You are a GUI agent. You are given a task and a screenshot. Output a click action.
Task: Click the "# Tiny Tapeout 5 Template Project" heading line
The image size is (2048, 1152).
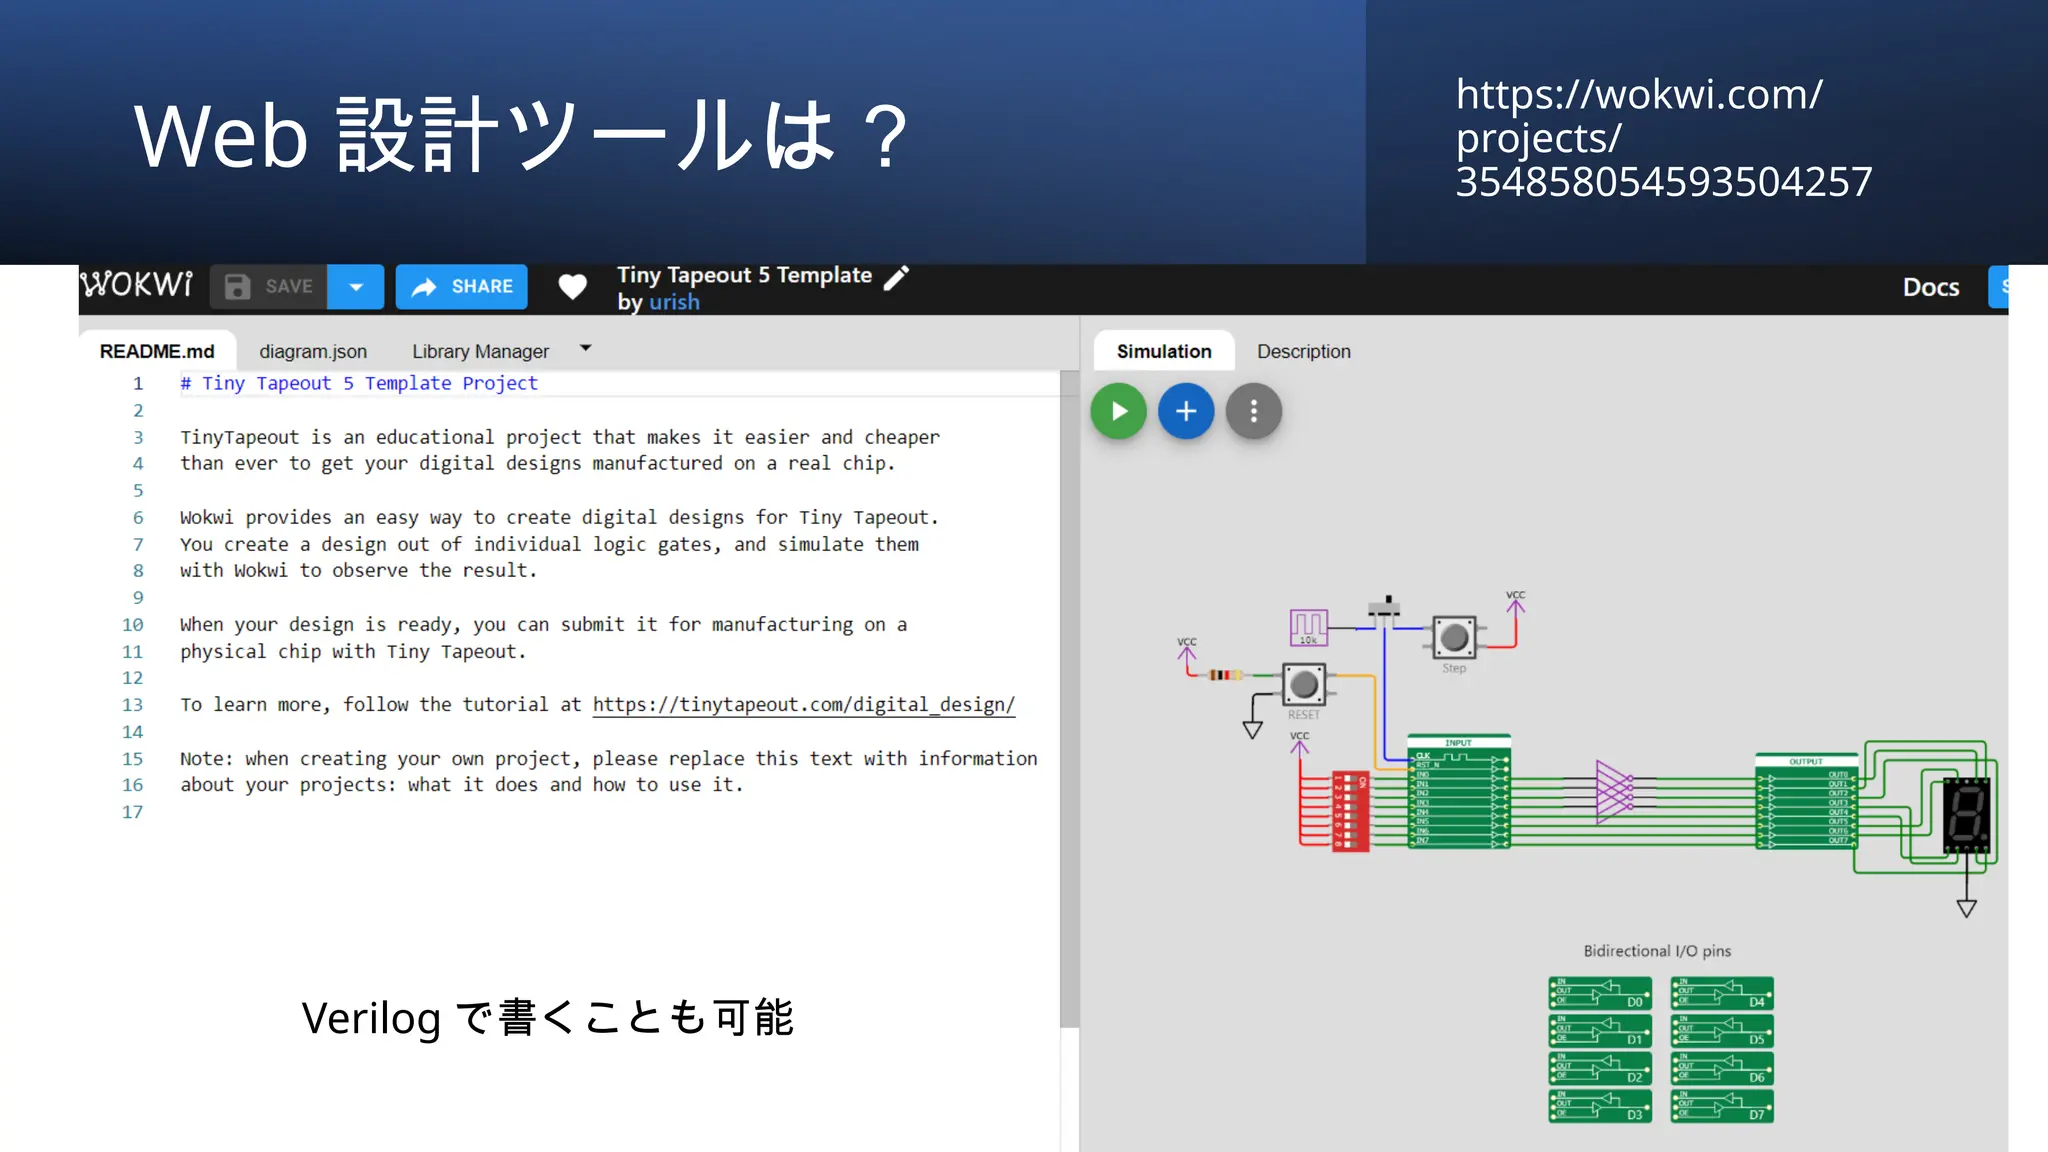pos(359,383)
